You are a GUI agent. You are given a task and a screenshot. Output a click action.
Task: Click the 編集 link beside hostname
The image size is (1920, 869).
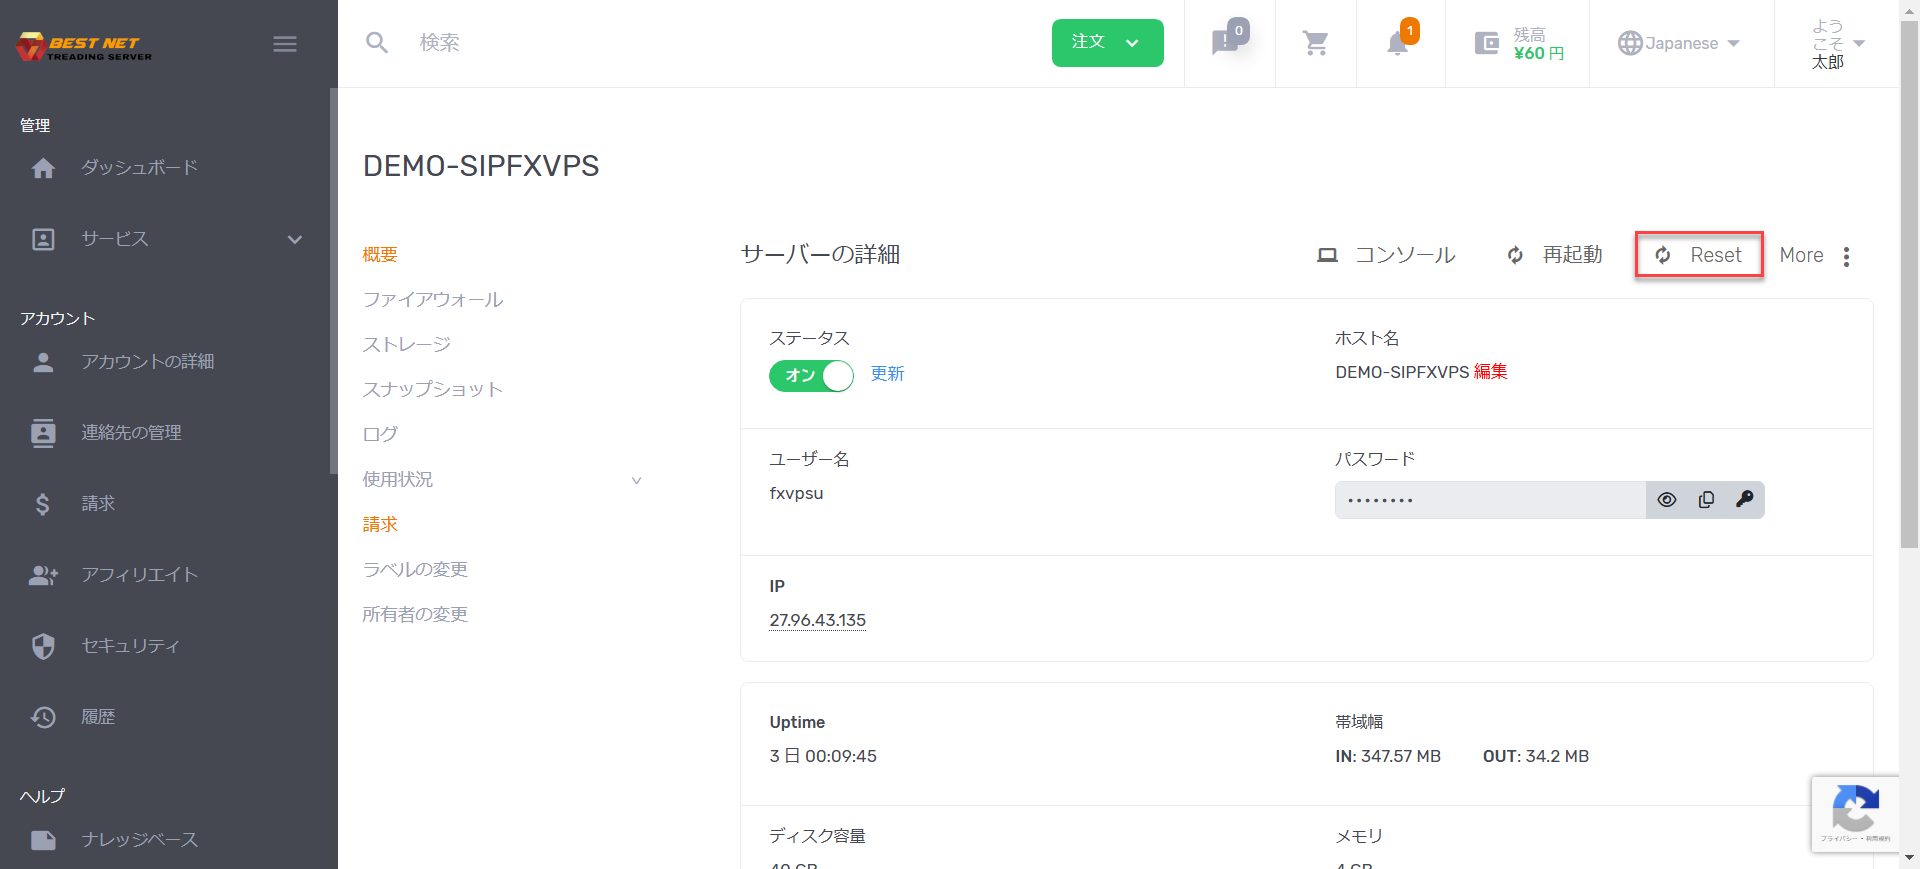click(x=1490, y=372)
